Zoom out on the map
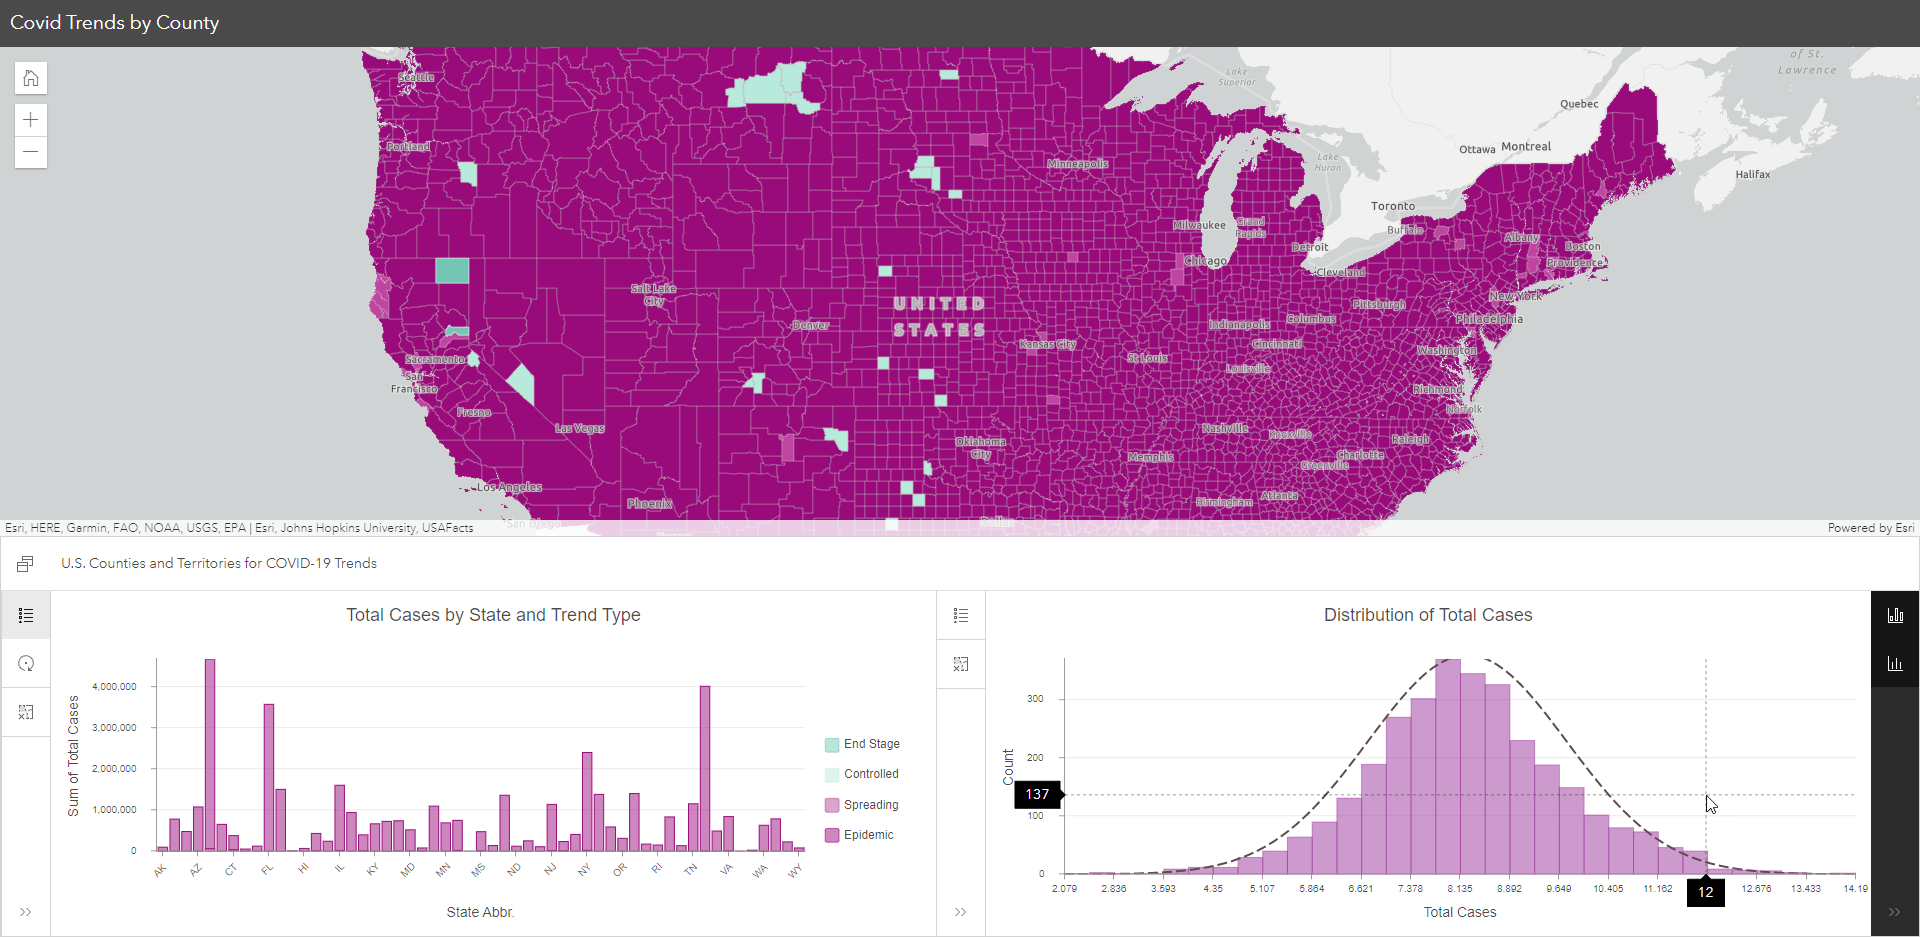Screen dimensions: 1920x937 (30, 152)
